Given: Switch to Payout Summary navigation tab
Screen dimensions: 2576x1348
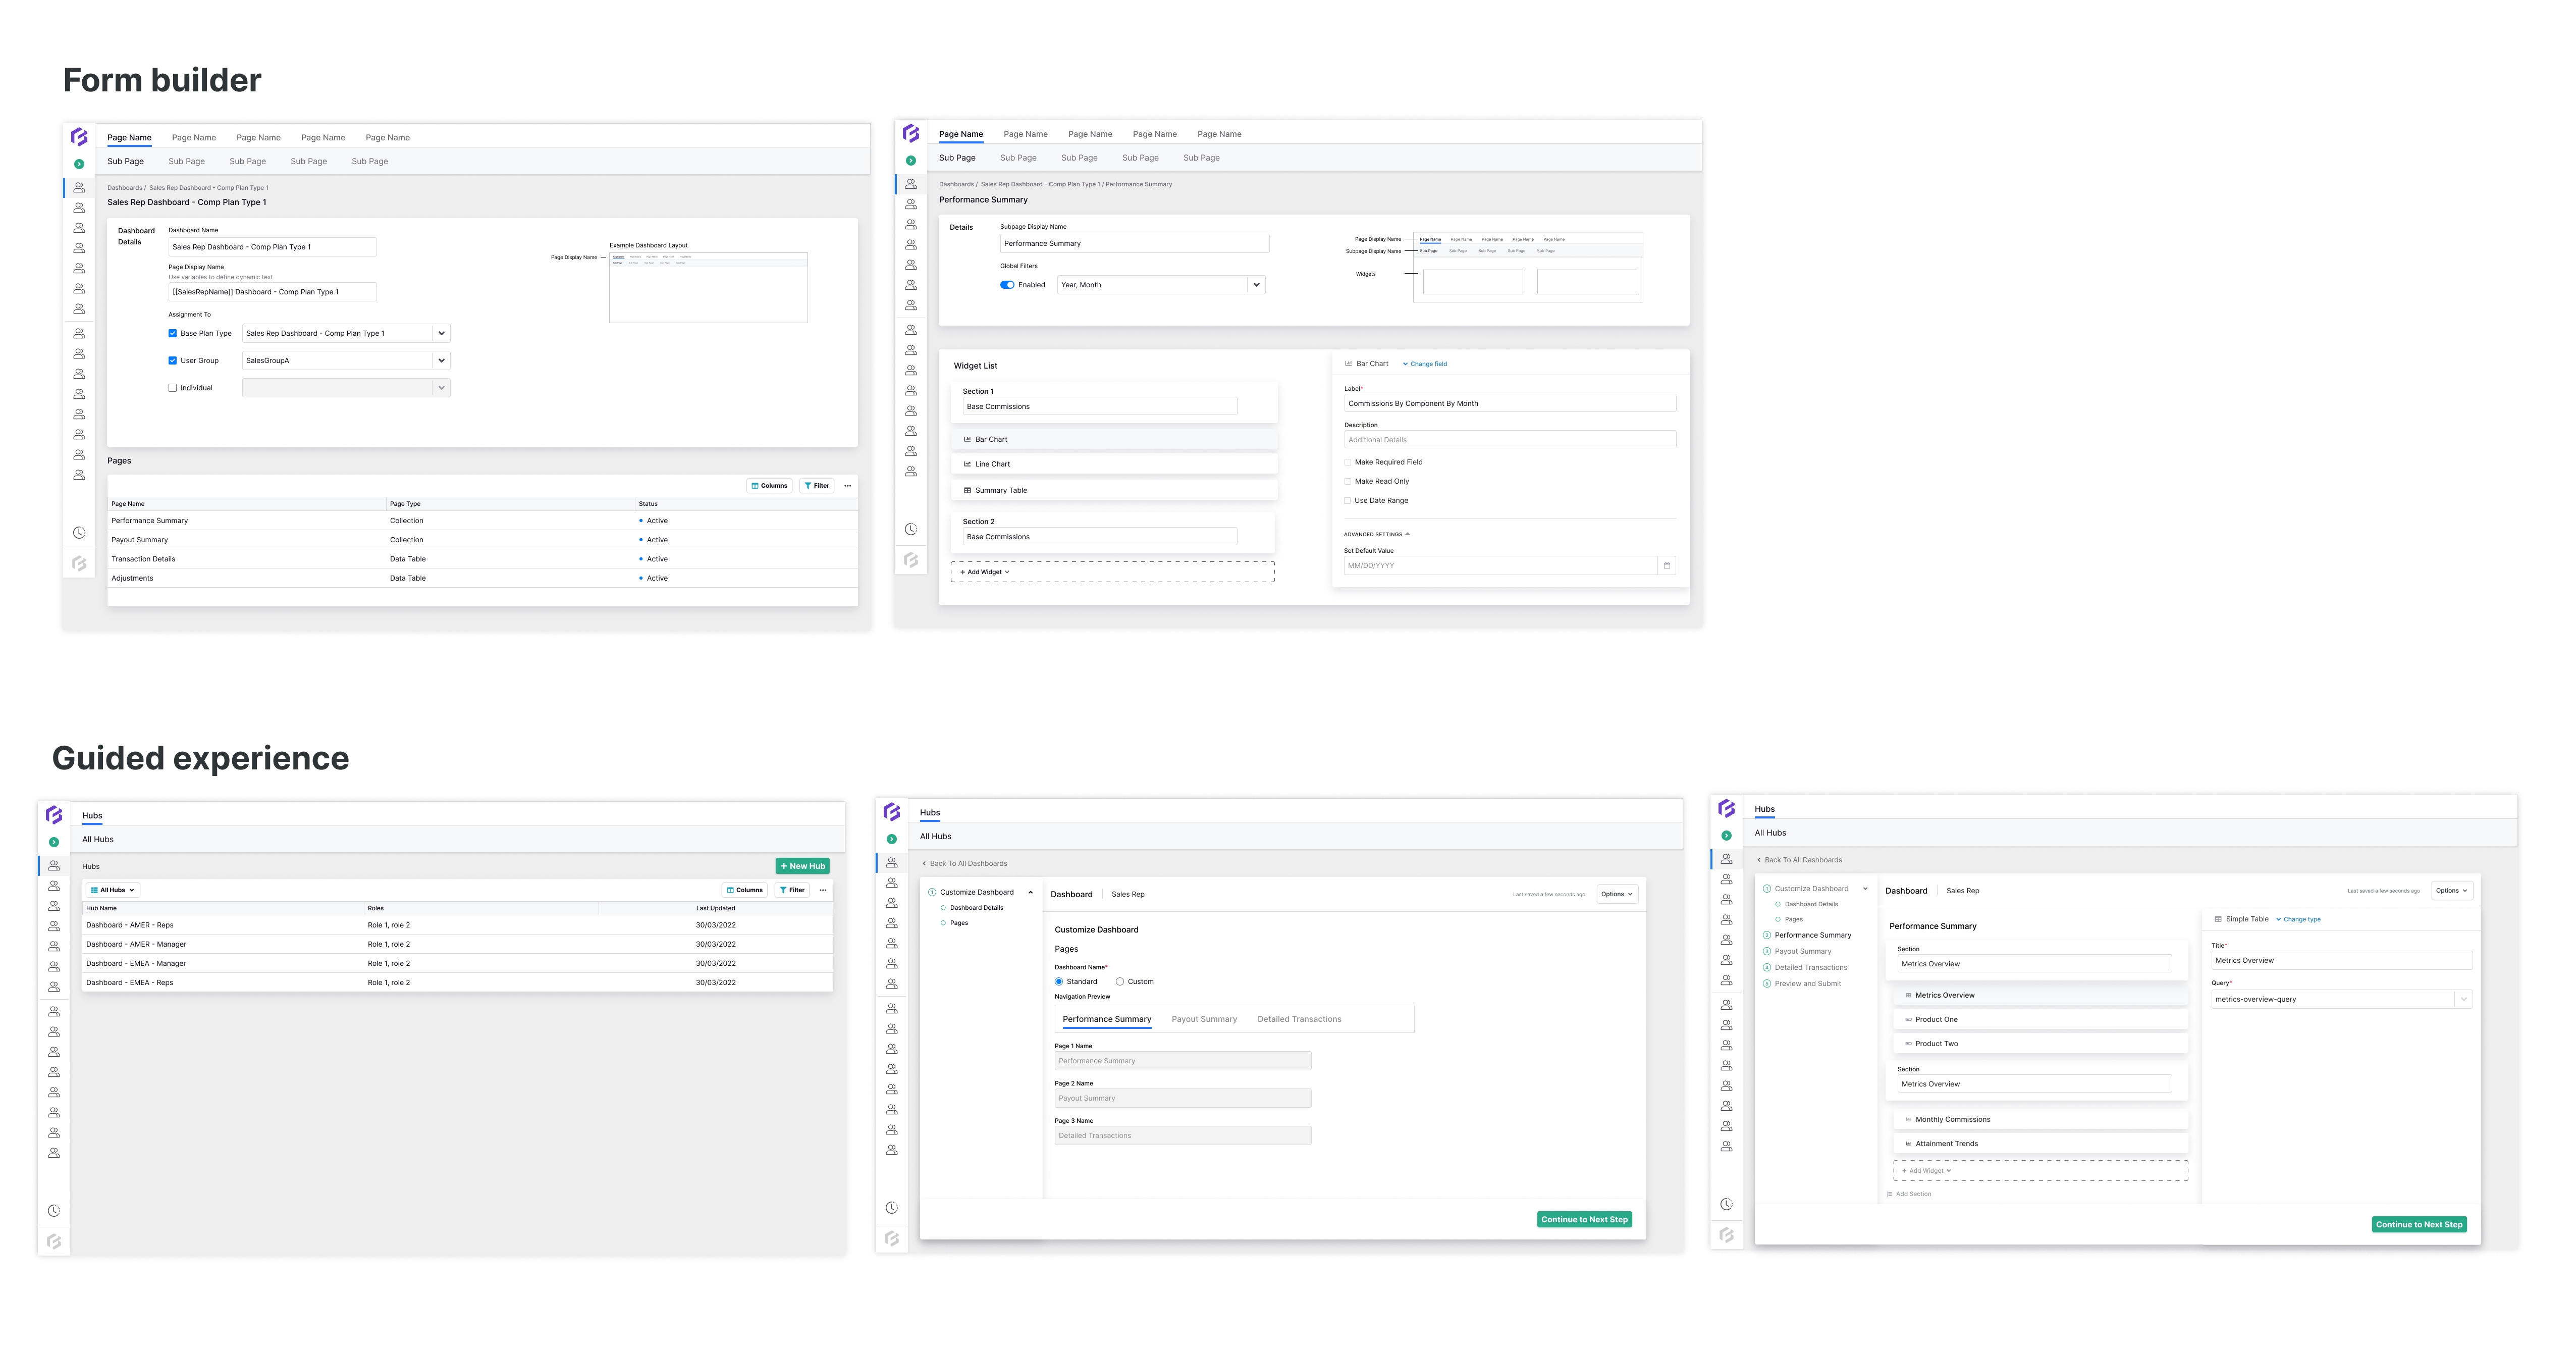Looking at the screenshot, I should pos(1204,1020).
